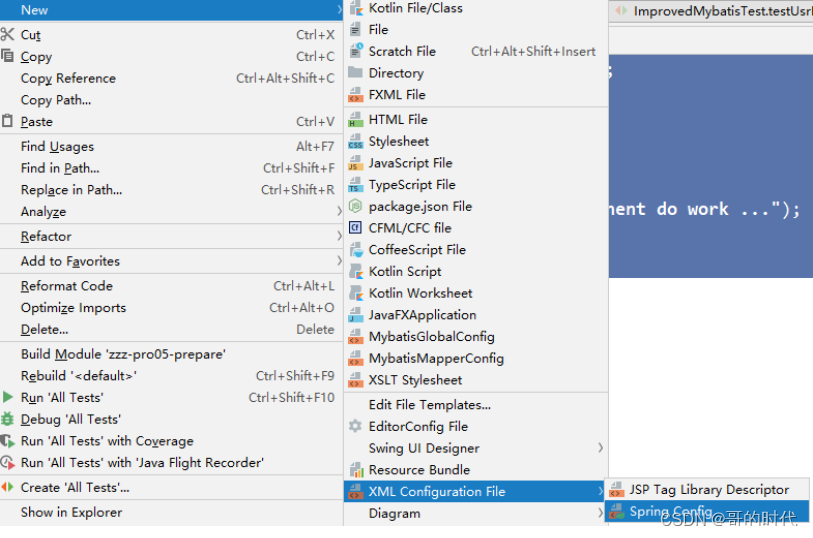Screen dimensions: 813x538
Task: Select Find in Path... entry
Action: (x=172, y=168)
